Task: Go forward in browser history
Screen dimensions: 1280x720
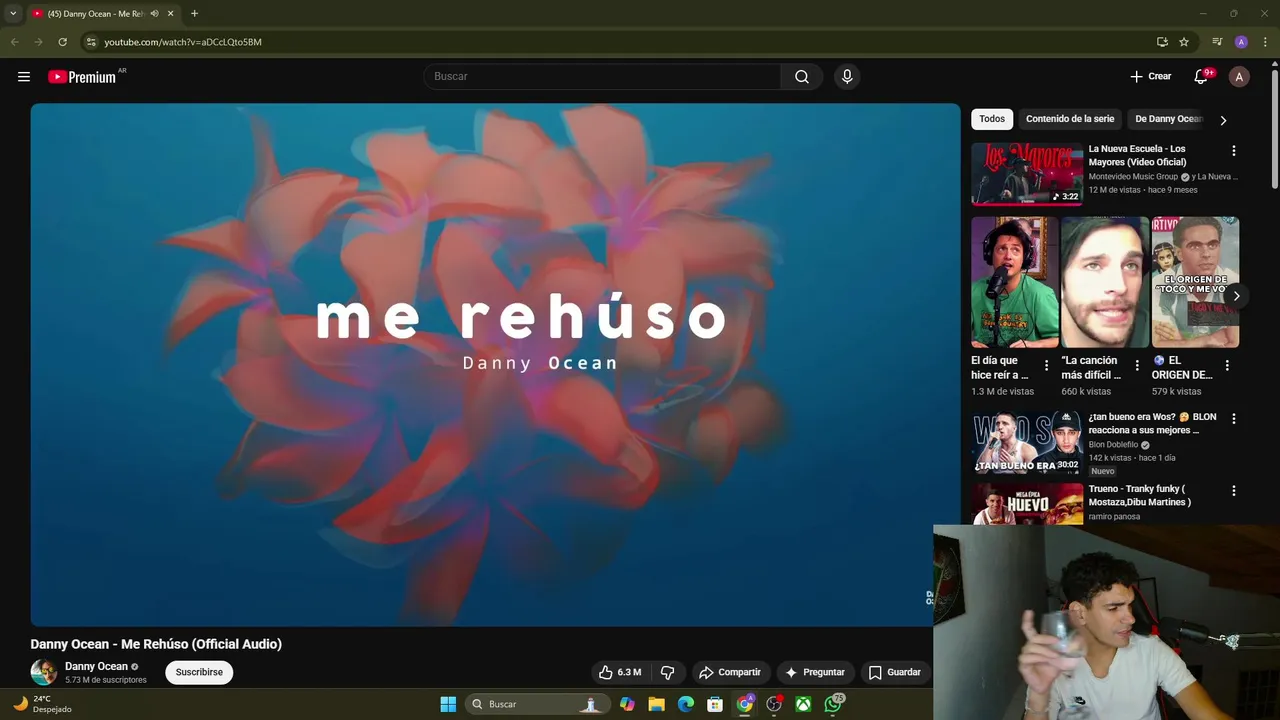Action: [x=38, y=42]
